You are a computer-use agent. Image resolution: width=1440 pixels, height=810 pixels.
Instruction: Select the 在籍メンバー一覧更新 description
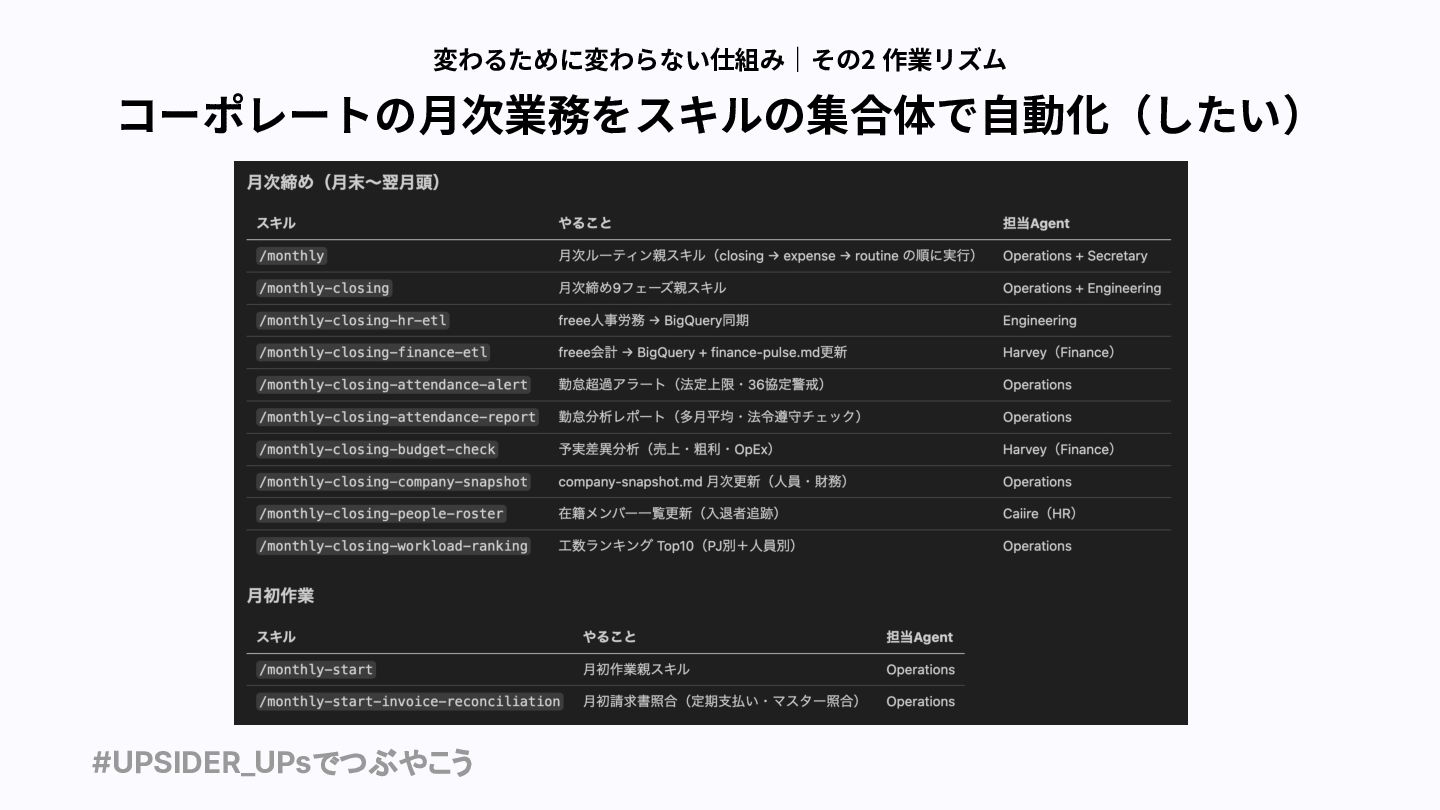tap(669, 514)
